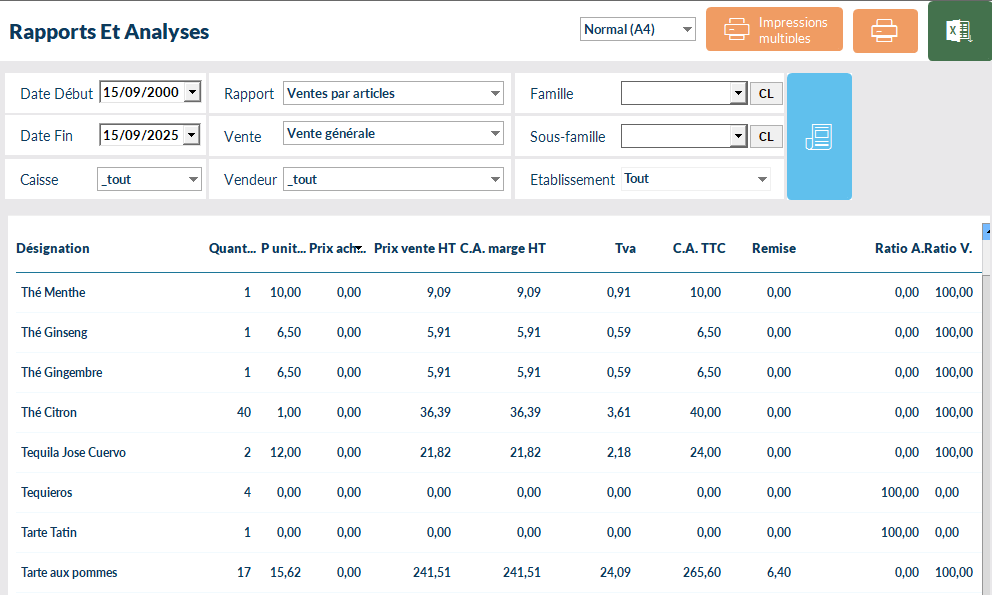Clear Famille filter with CL button

click(766, 94)
